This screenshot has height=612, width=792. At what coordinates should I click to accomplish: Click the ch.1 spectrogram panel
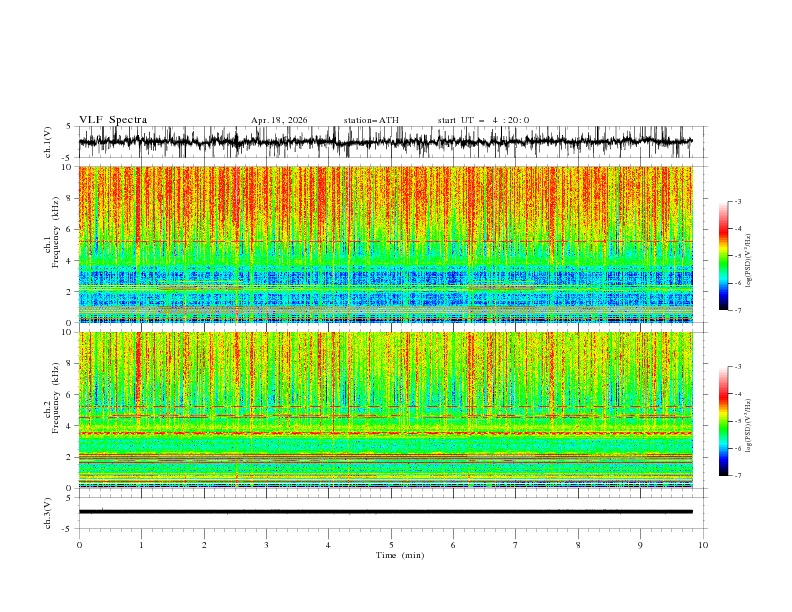(386, 244)
